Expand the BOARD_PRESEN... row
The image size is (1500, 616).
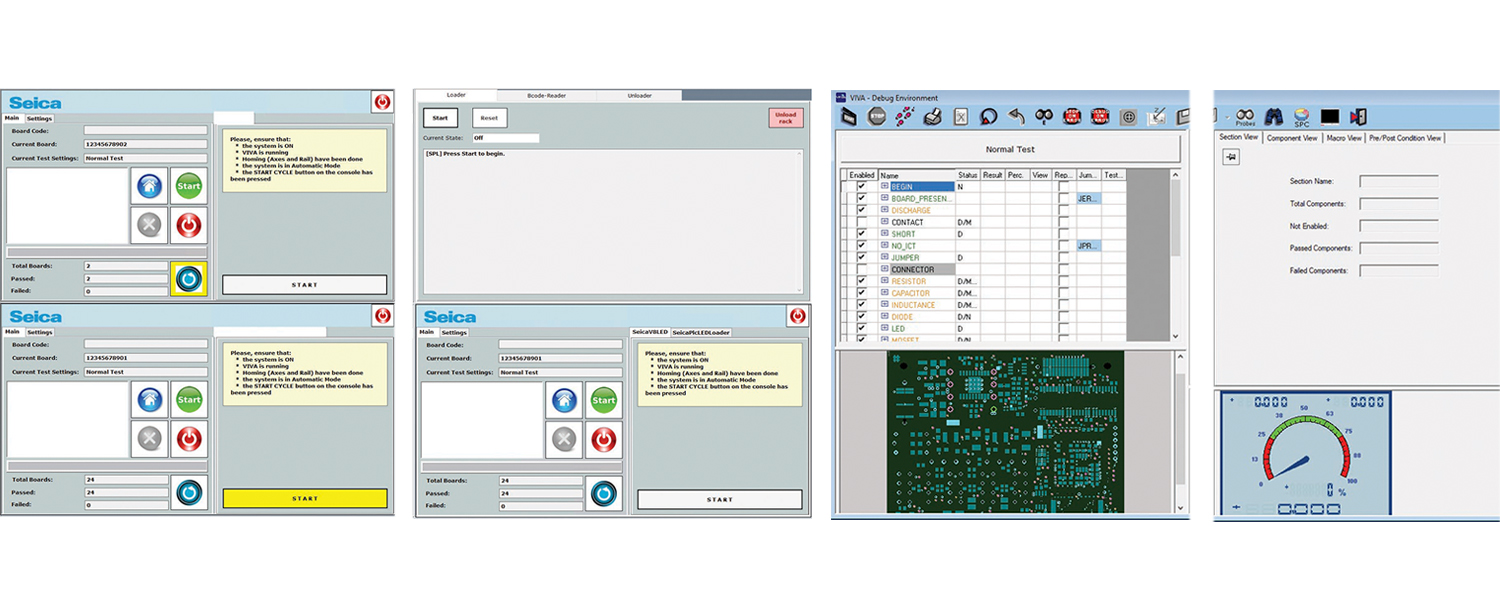pos(884,198)
